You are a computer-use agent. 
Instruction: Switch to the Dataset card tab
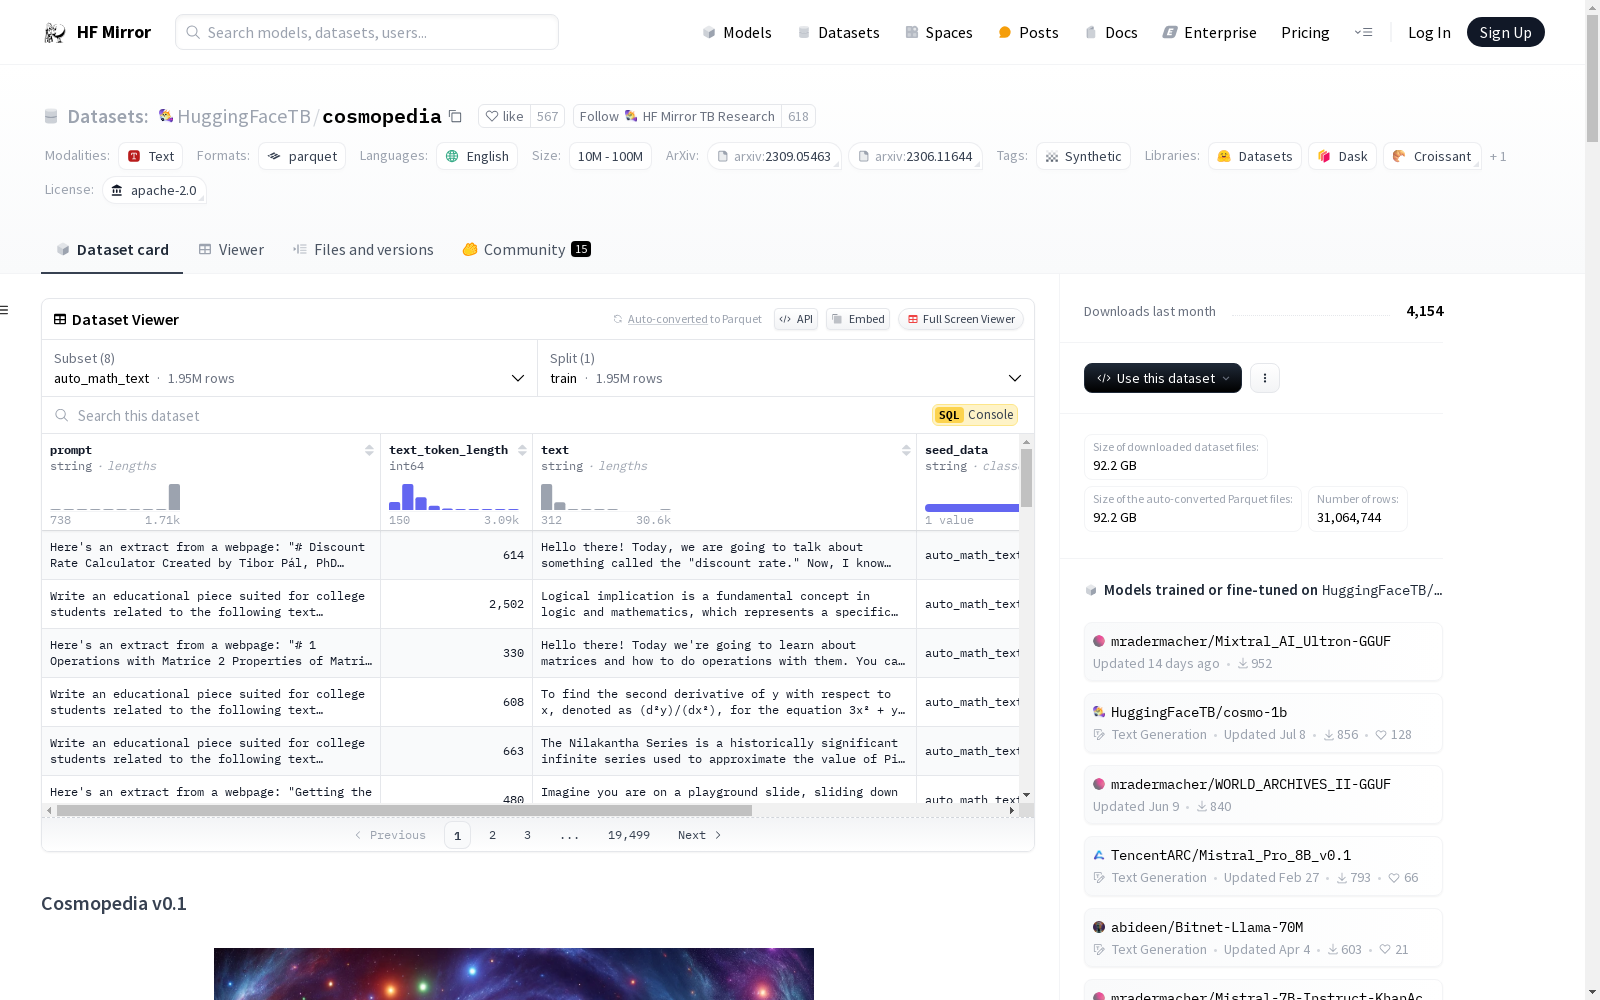pos(112,250)
